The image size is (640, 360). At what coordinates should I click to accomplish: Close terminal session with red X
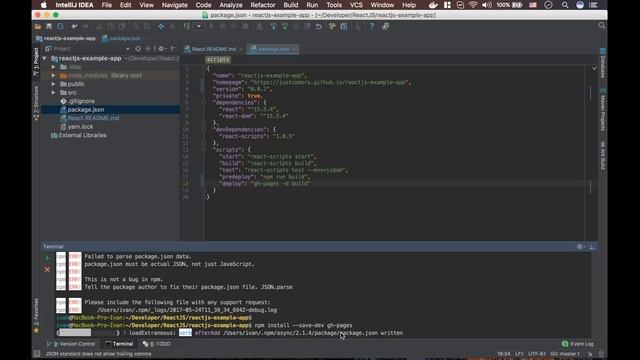point(47,270)
